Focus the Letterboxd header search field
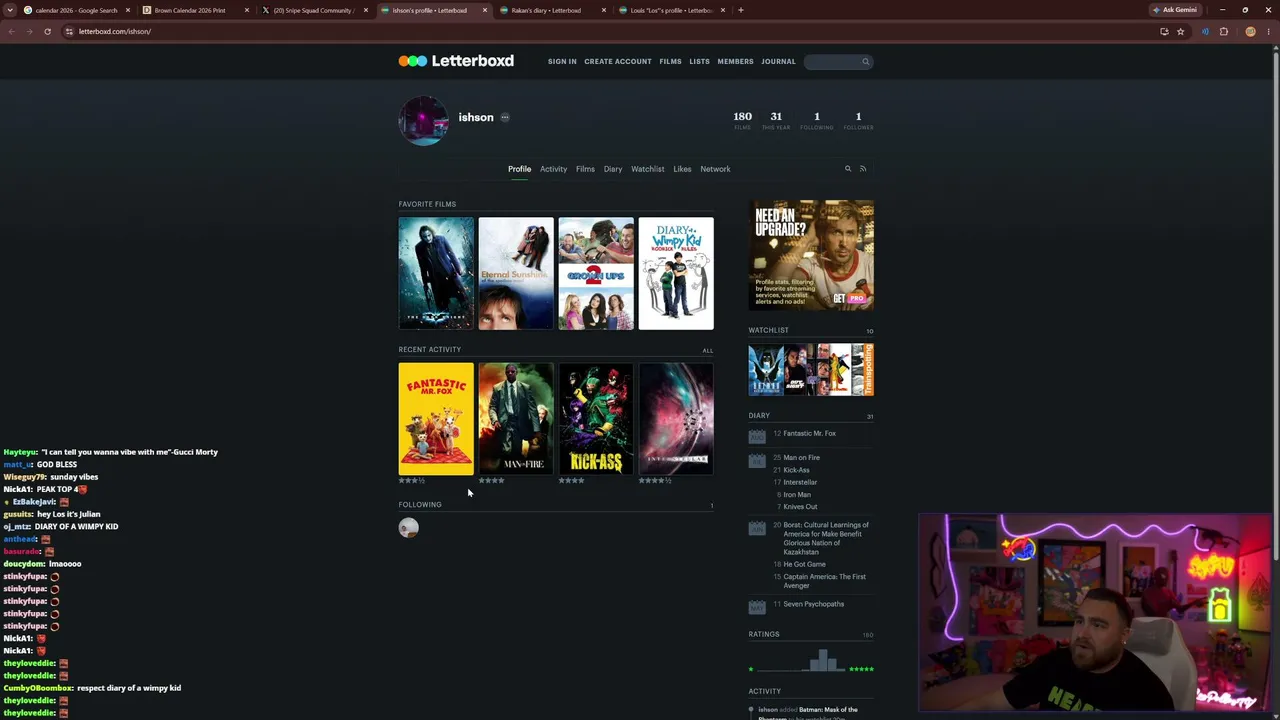The width and height of the screenshot is (1280, 720). pos(838,62)
